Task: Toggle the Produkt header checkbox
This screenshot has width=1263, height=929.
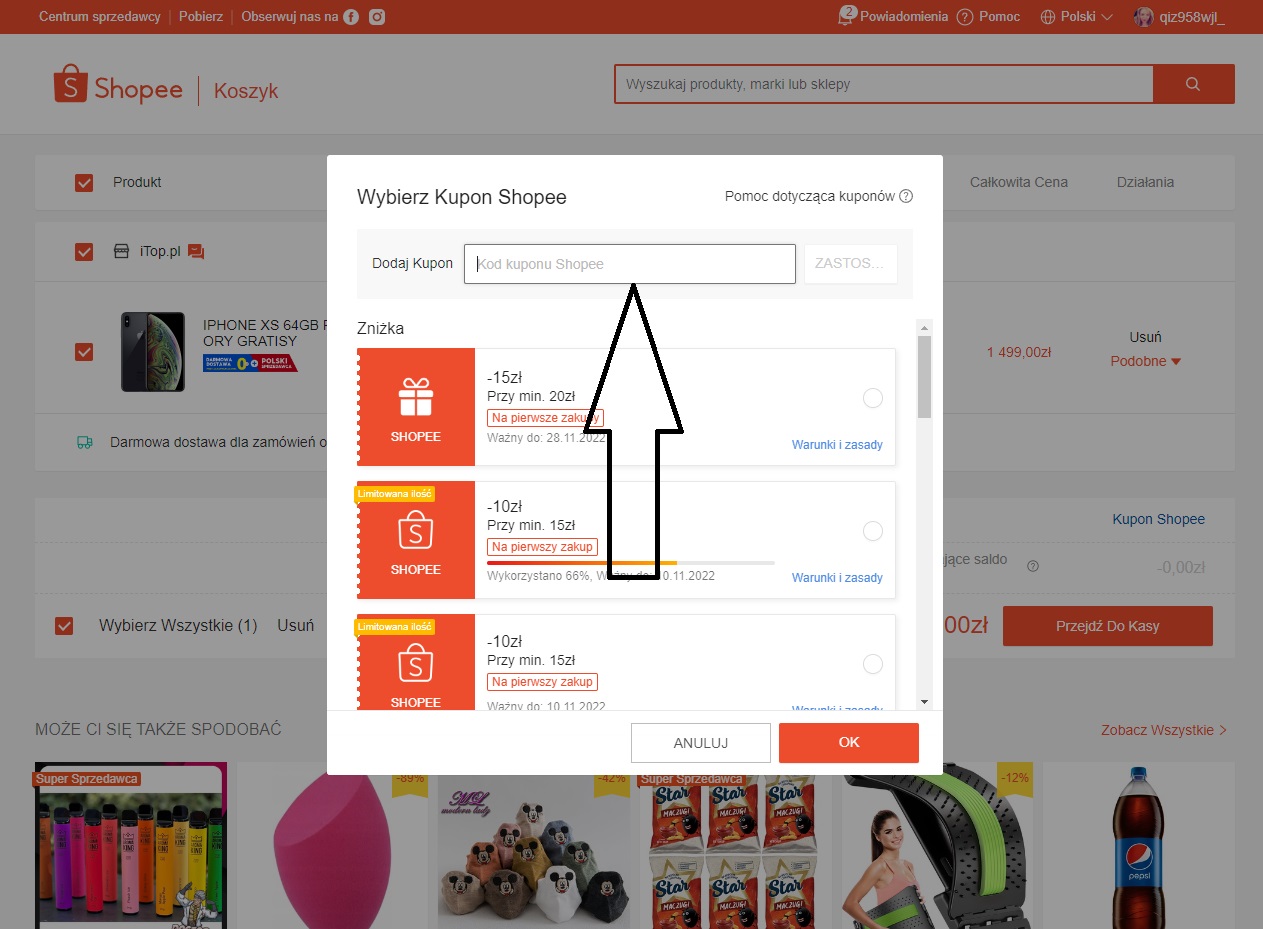Action: (x=84, y=183)
